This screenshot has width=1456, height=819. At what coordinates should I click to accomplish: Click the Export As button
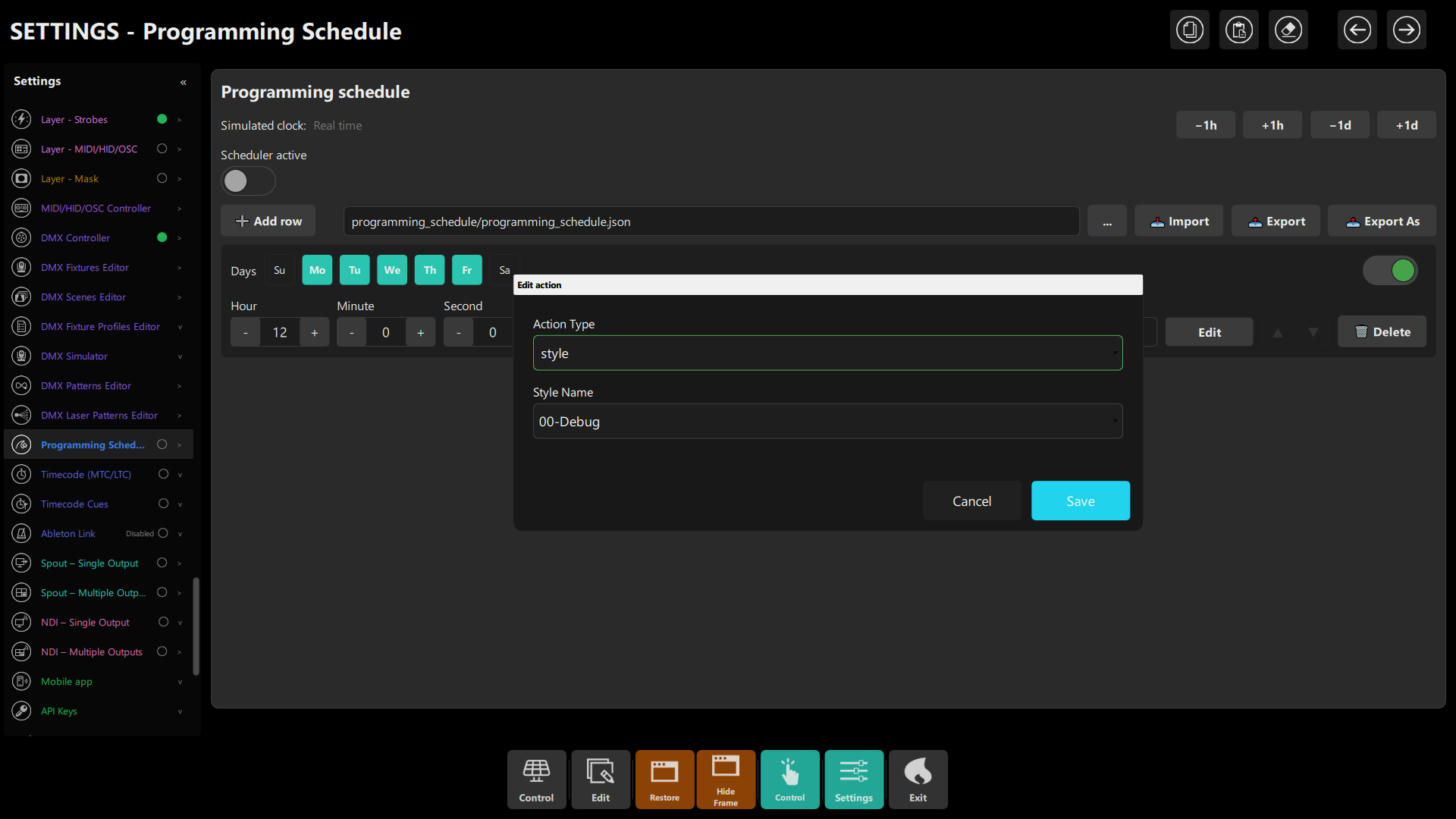point(1382,221)
